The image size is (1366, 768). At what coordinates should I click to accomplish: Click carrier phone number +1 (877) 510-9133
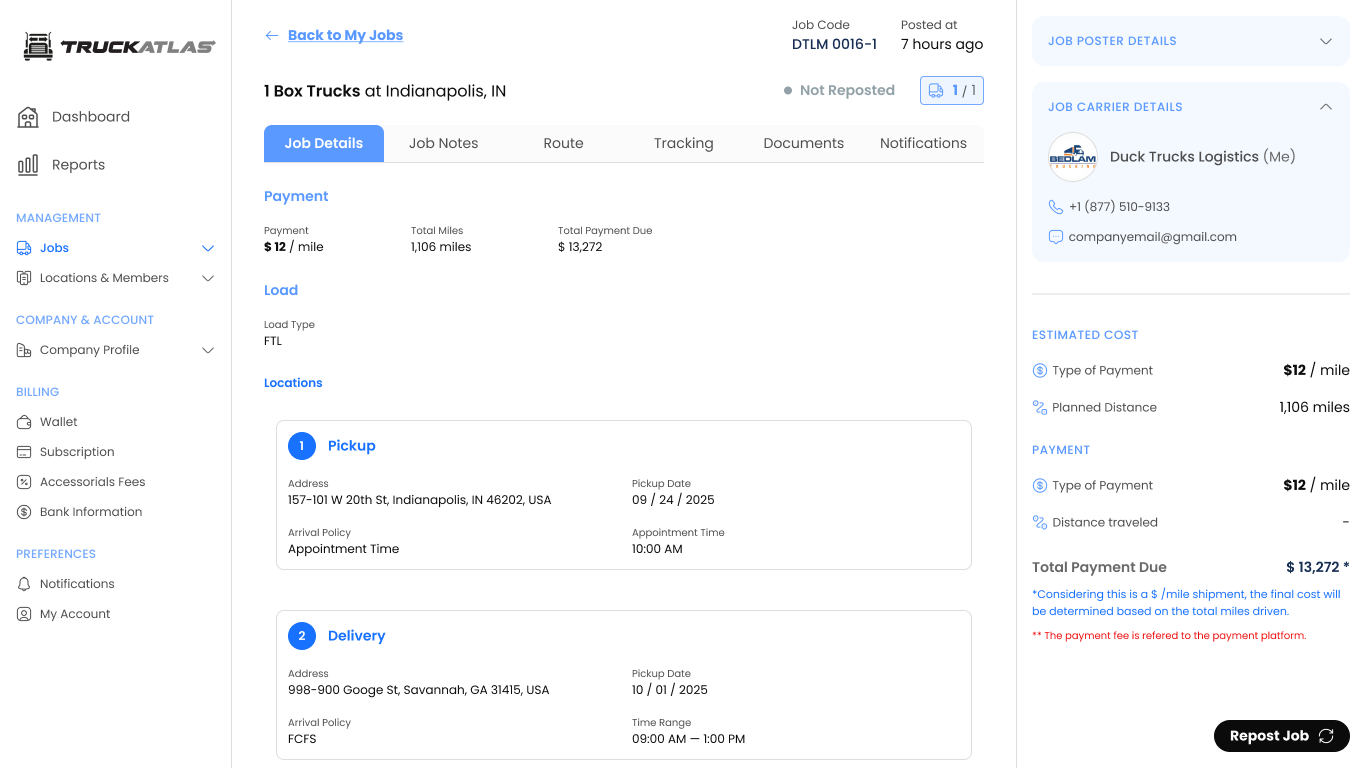(x=1119, y=207)
